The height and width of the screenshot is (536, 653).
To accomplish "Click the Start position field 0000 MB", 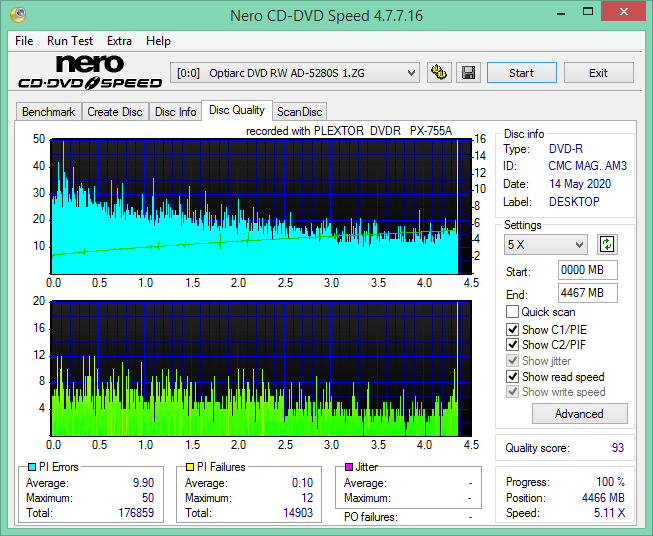I will point(587,270).
